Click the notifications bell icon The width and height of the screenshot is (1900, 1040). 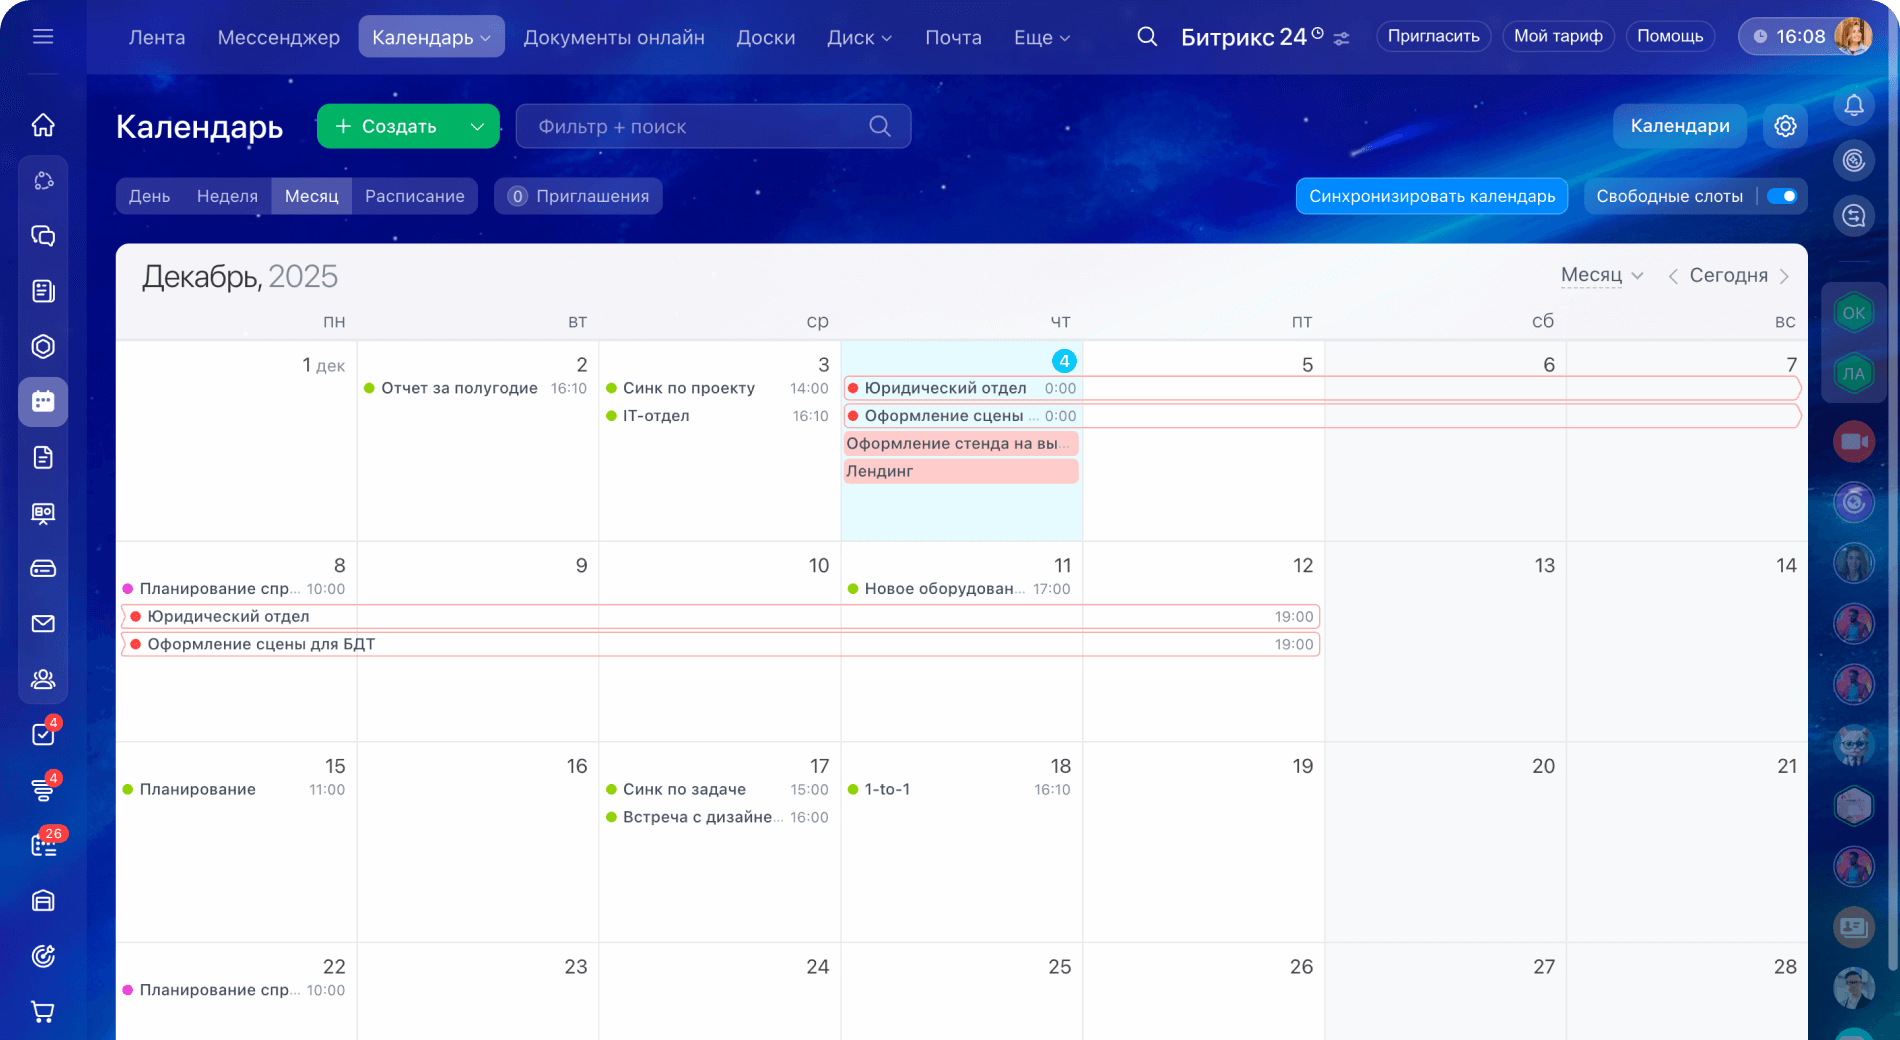[x=1853, y=105]
